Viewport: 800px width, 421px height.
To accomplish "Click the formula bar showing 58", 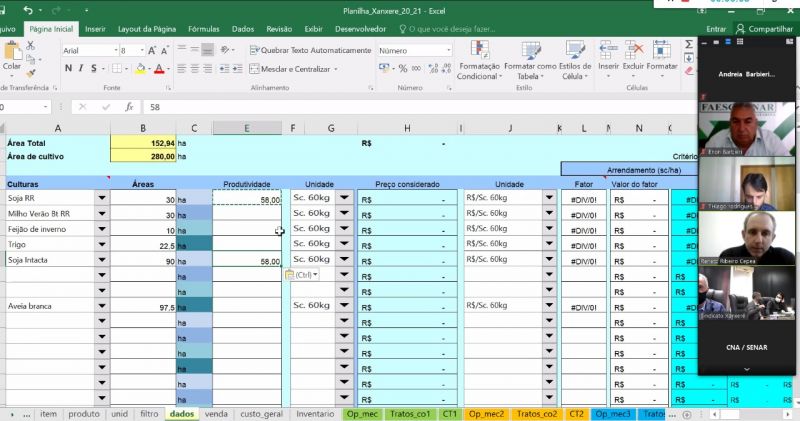I will [418, 107].
